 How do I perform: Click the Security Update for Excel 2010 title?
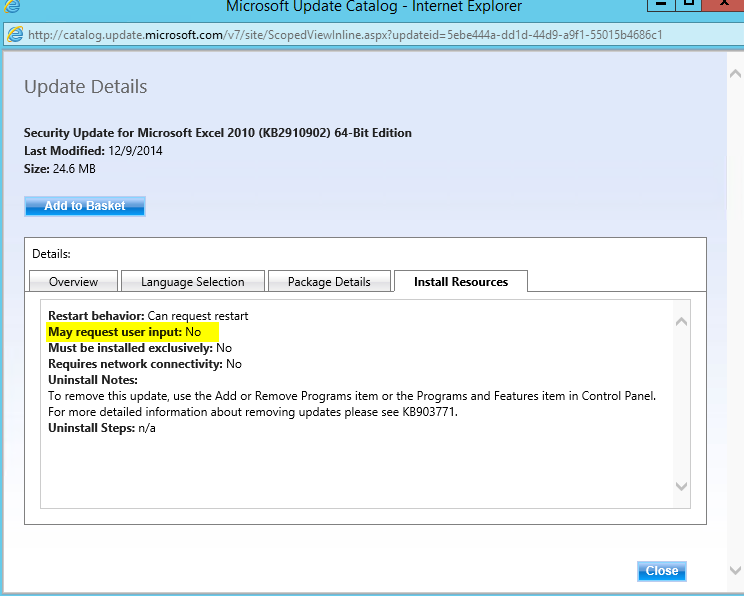click(x=218, y=133)
